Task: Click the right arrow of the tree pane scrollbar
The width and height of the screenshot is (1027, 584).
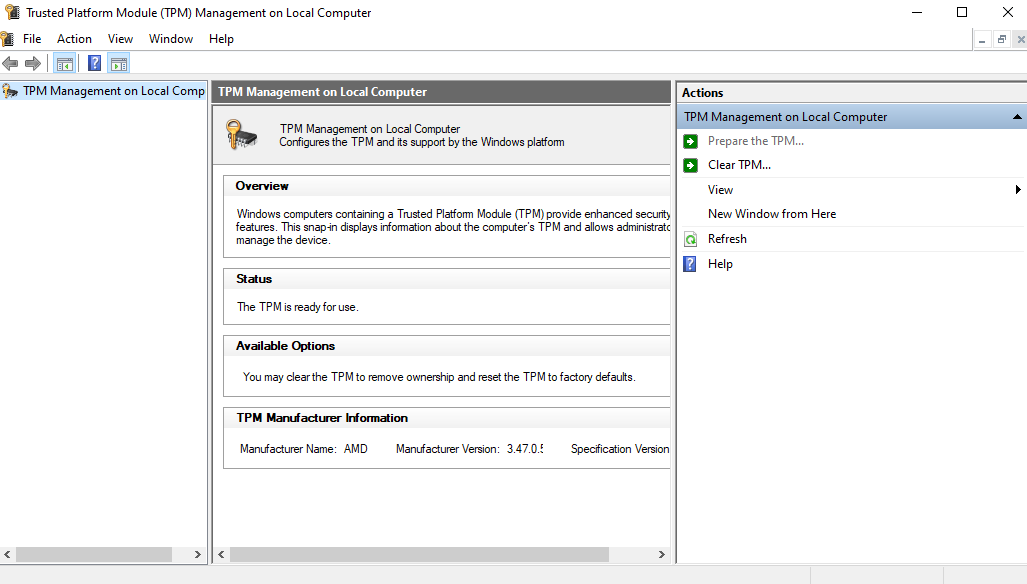Action: pos(198,555)
